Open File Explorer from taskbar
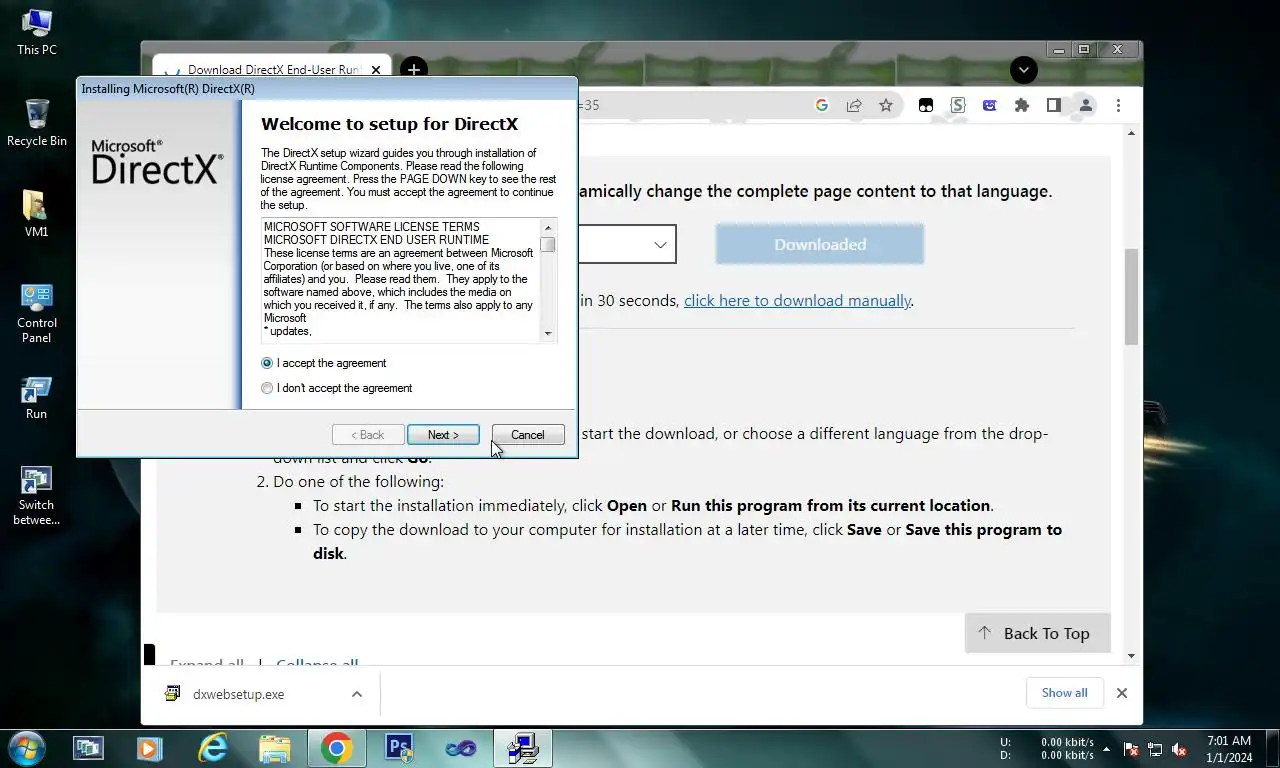 pyautogui.click(x=274, y=748)
